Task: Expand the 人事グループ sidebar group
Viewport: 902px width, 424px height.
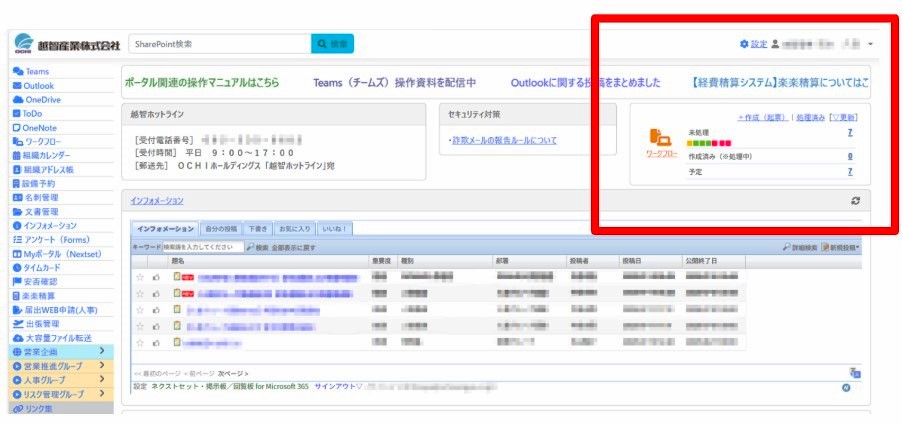Action: [102, 380]
